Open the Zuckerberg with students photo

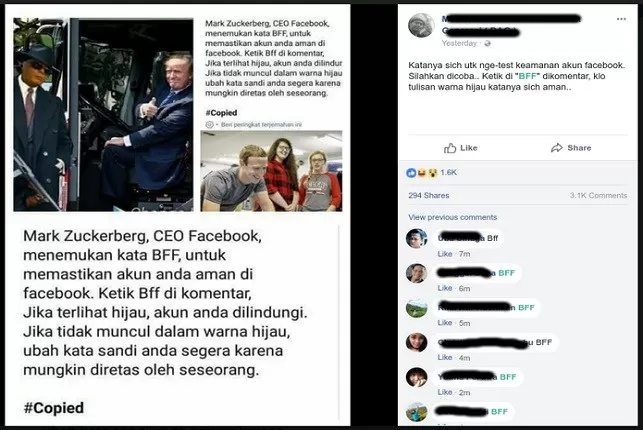click(x=271, y=171)
